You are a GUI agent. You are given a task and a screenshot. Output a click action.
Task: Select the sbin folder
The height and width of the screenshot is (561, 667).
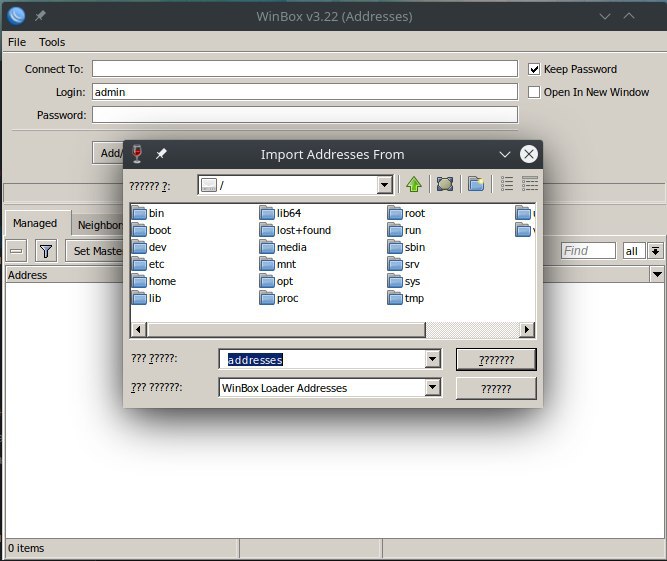407,247
